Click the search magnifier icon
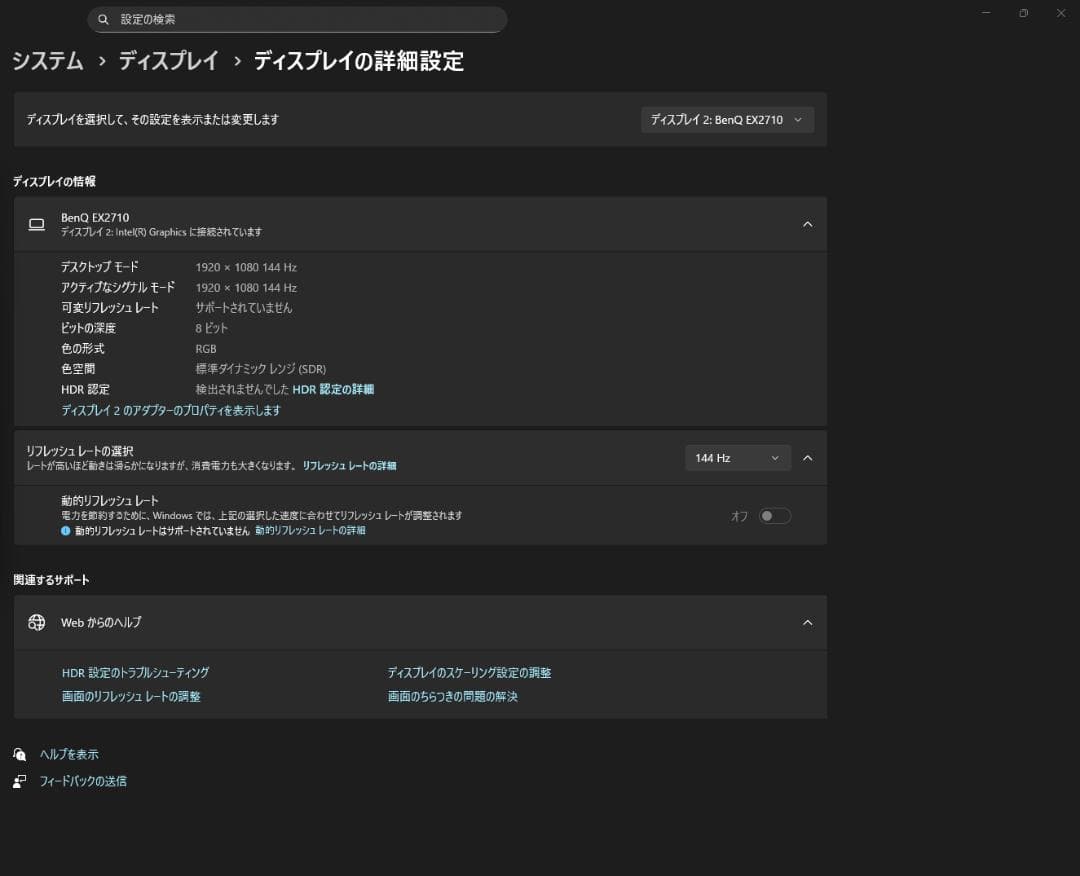This screenshot has height=876, width=1080. [103, 19]
